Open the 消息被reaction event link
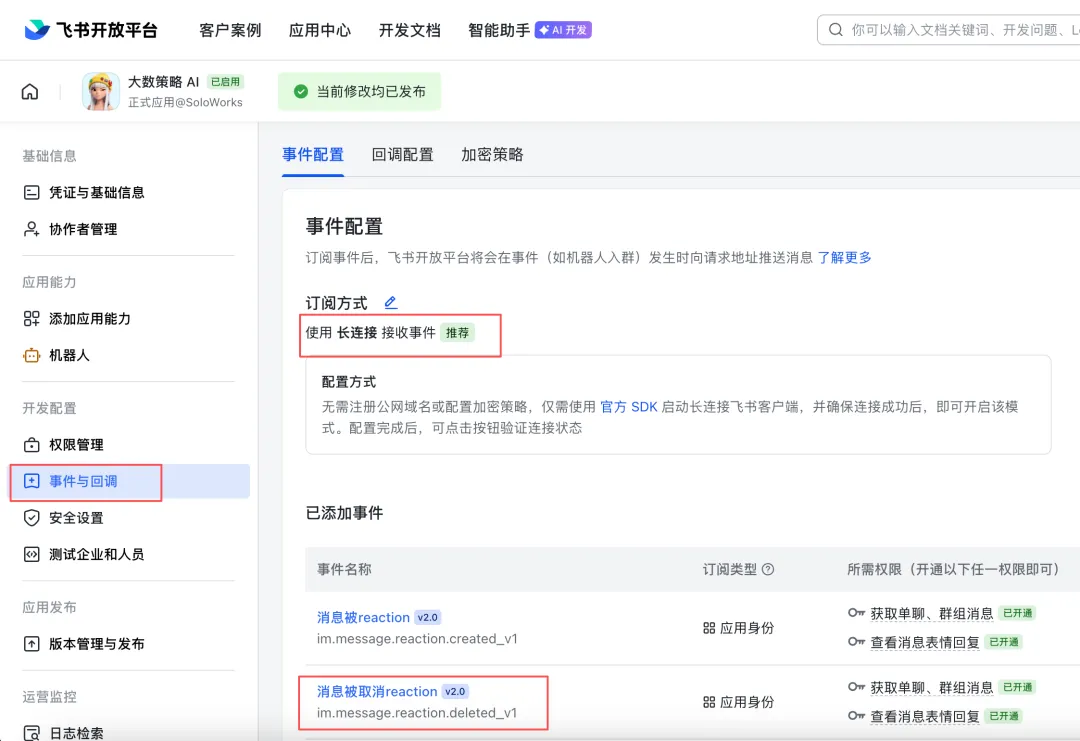This screenshot has width=1080, height=741. 363,617
